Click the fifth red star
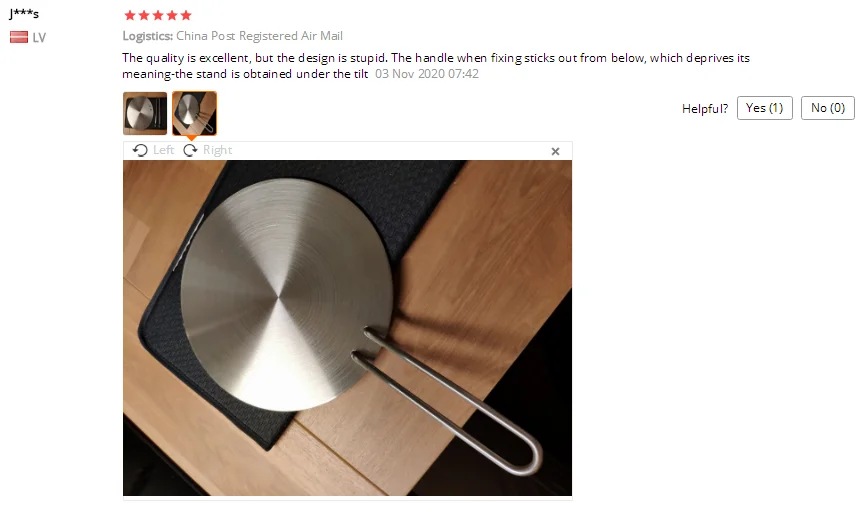Viewport: 858px width, 511px height. click(186, 15)
